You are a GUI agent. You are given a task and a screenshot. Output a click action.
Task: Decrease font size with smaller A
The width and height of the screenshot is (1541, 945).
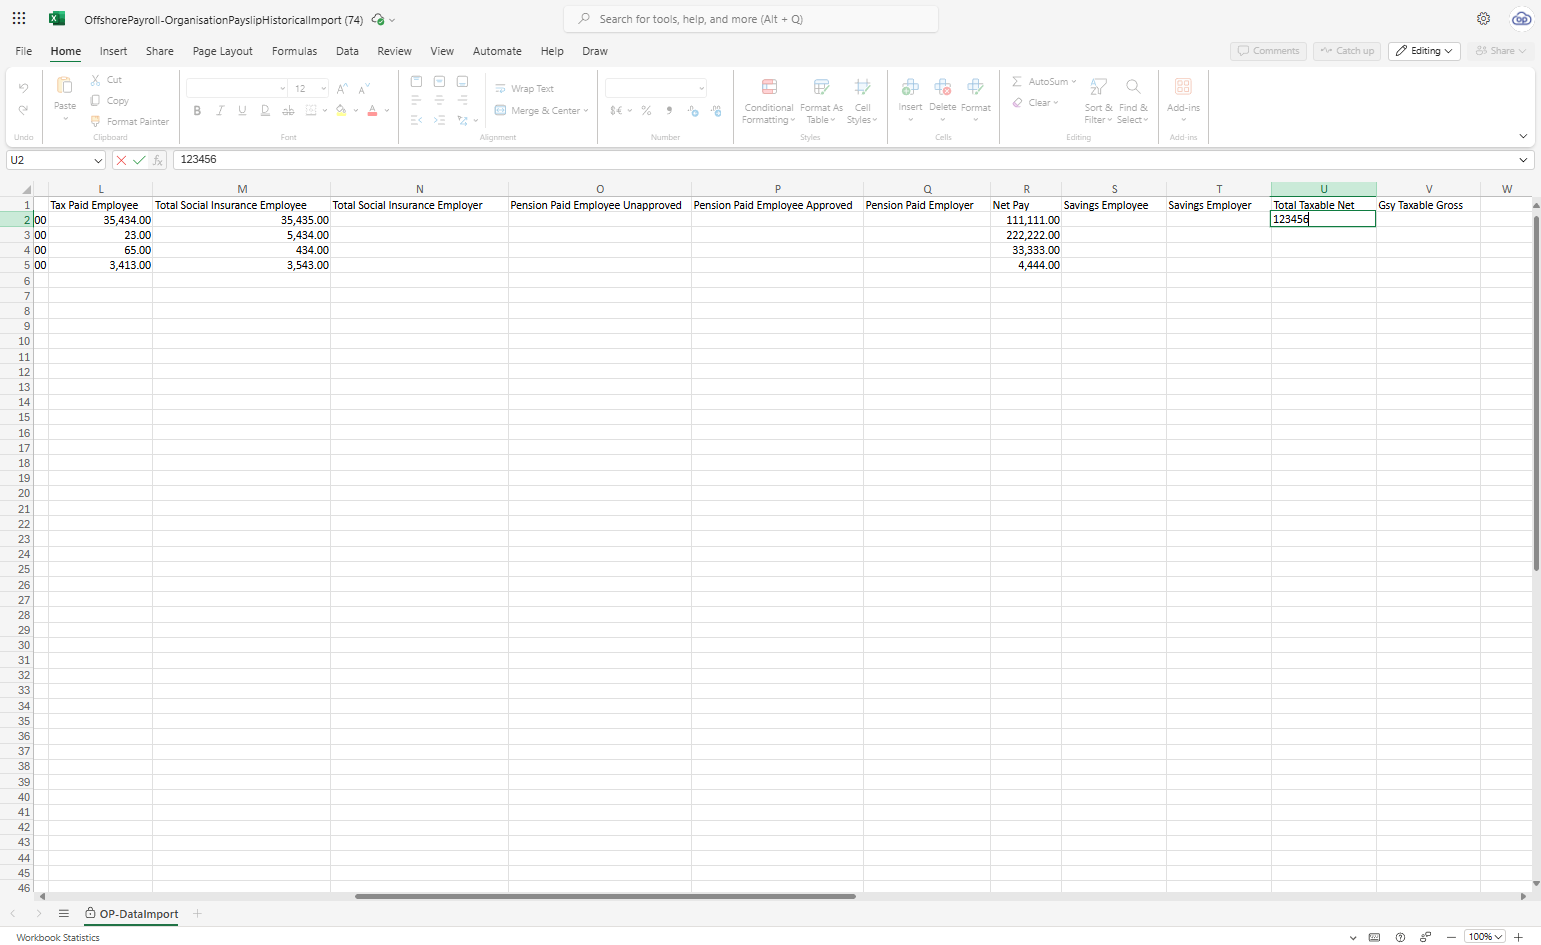tap(364, 88)
